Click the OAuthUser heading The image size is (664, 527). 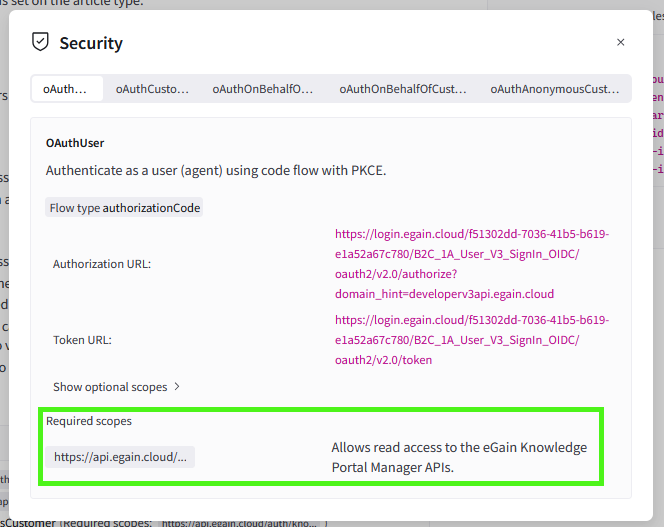pyautogui.click(x=75, y=143)
